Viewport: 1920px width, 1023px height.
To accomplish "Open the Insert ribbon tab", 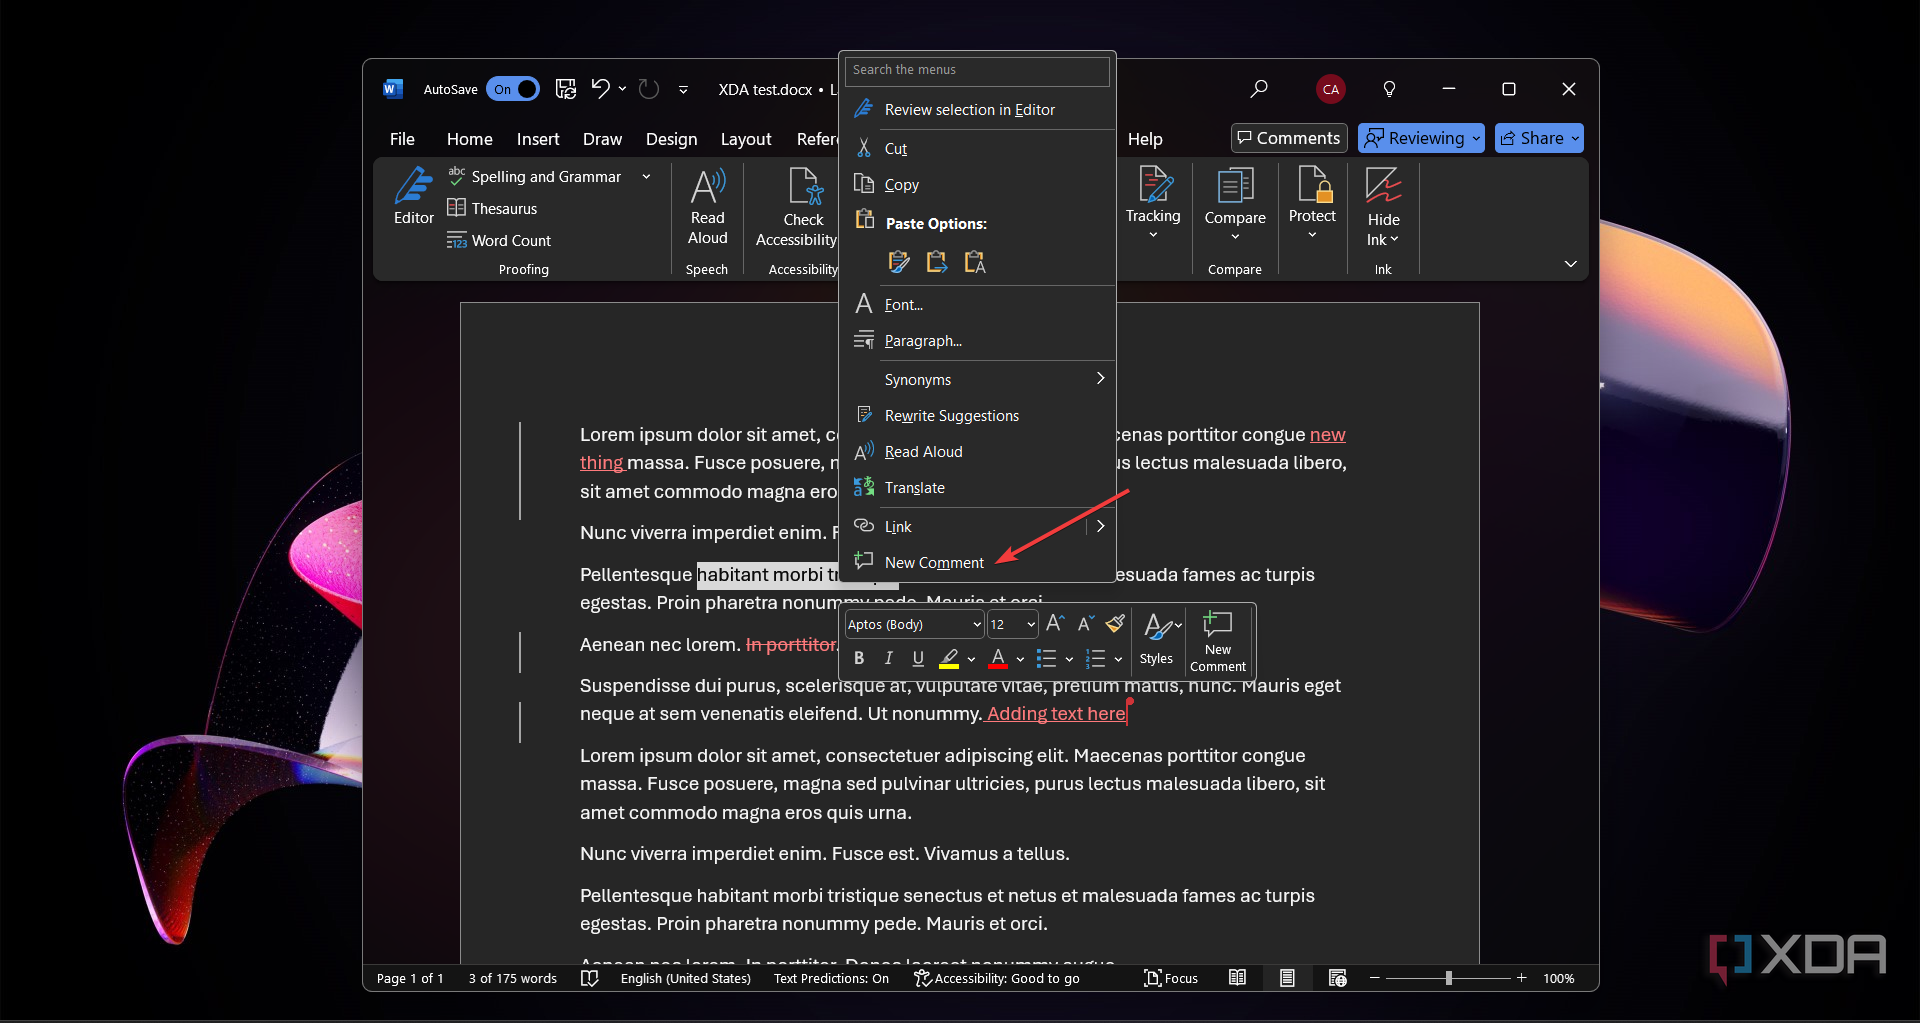I will click(x=538, y=139).
